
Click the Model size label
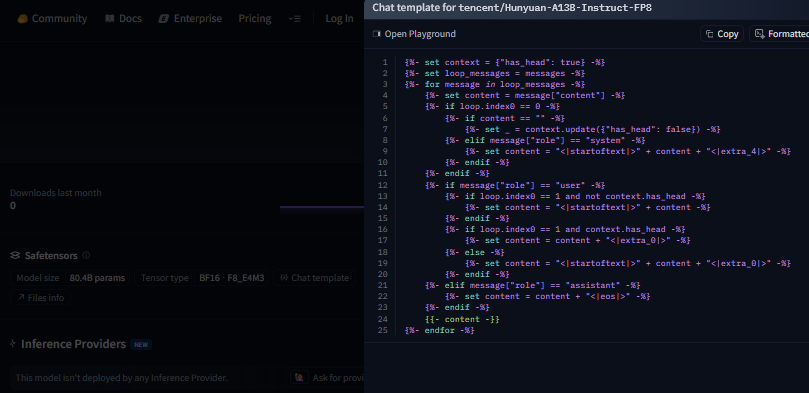coord(38,278)
